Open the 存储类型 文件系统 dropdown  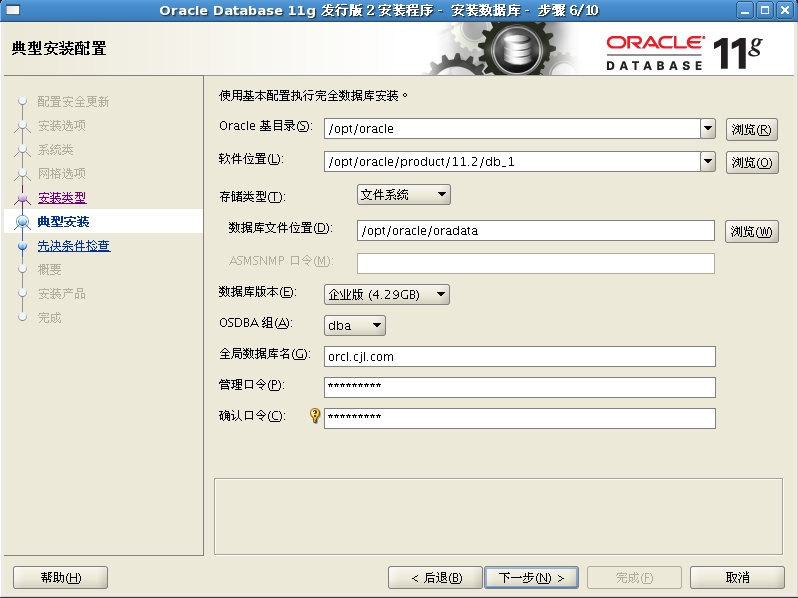point(404,194)
